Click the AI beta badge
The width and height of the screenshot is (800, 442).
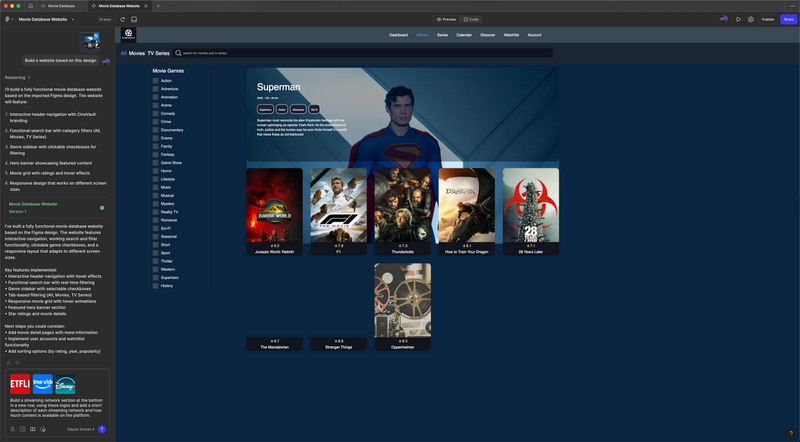tap(105, 19)
